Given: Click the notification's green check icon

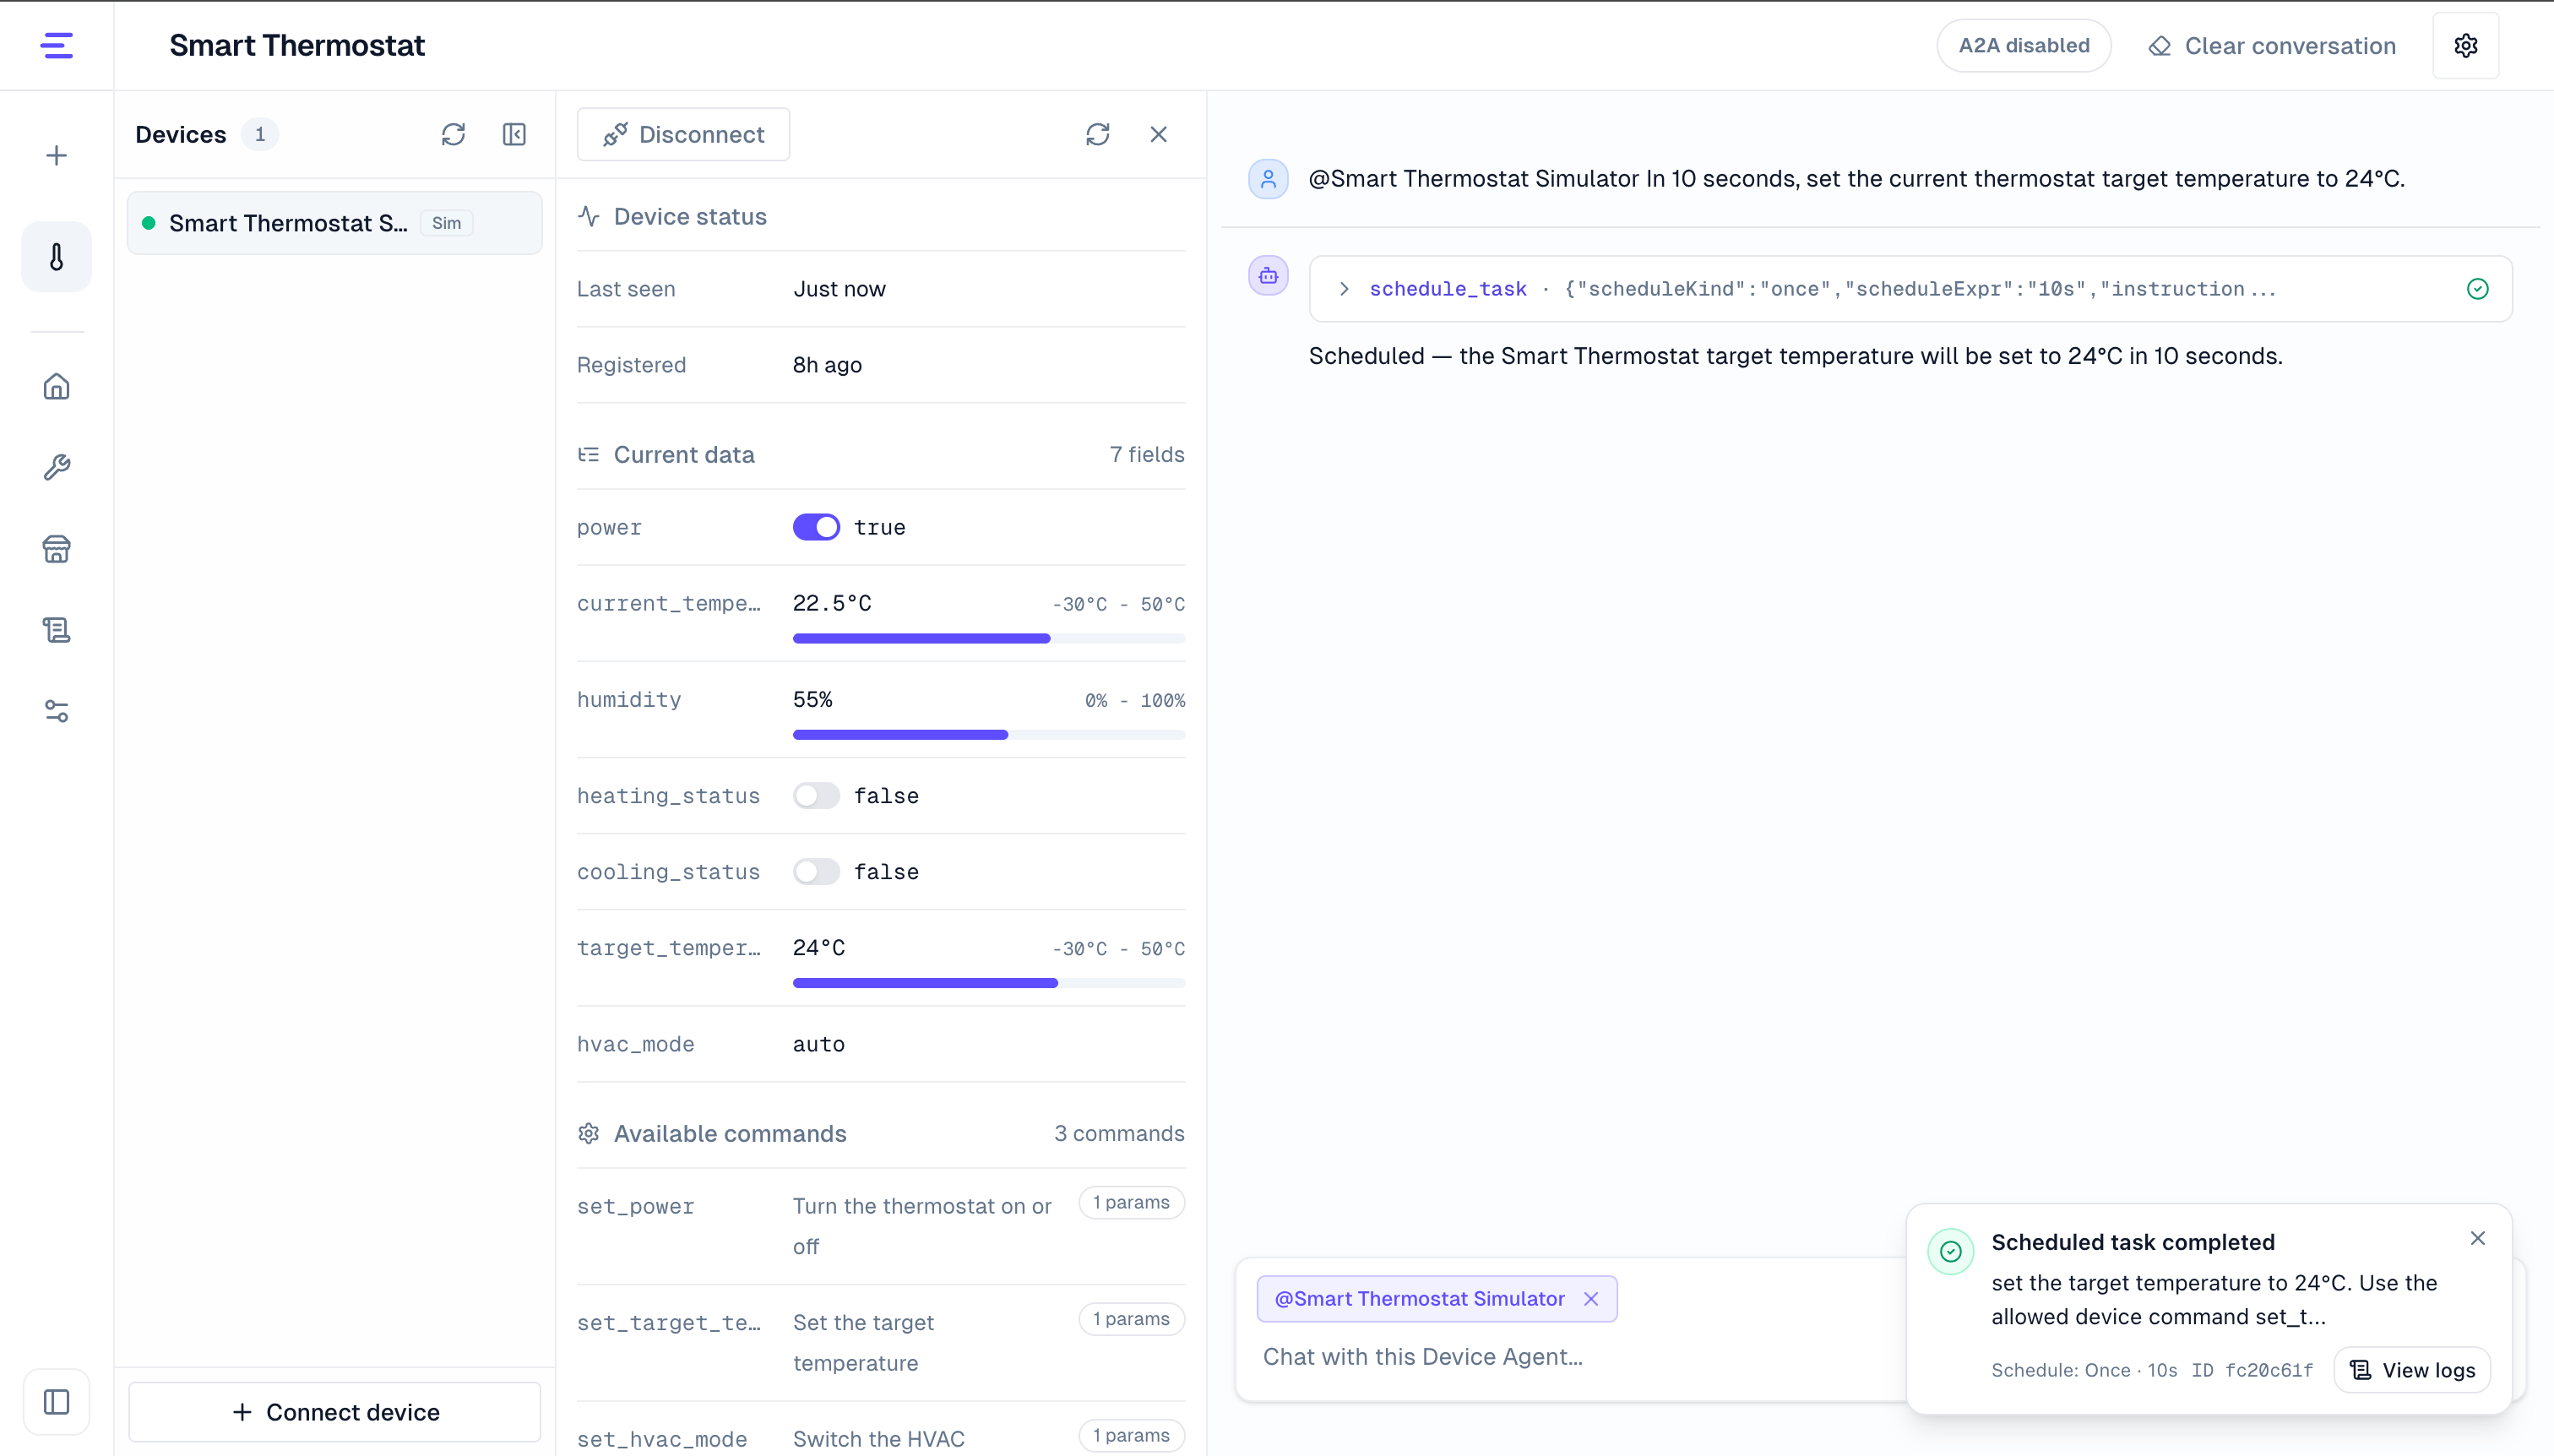Looking at the screenshot, I should [1951, 1251].
